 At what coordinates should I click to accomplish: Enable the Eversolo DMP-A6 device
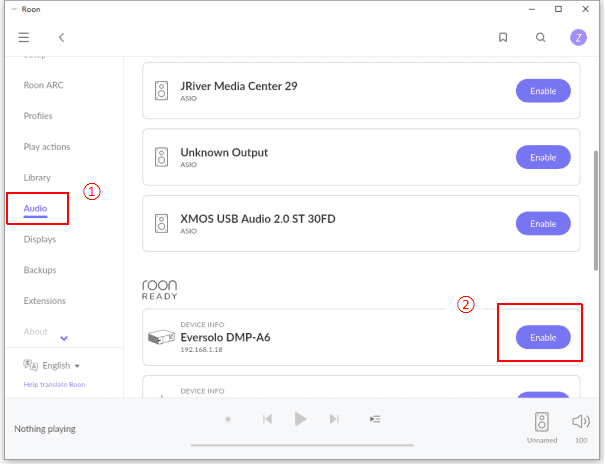coord(543,338)
